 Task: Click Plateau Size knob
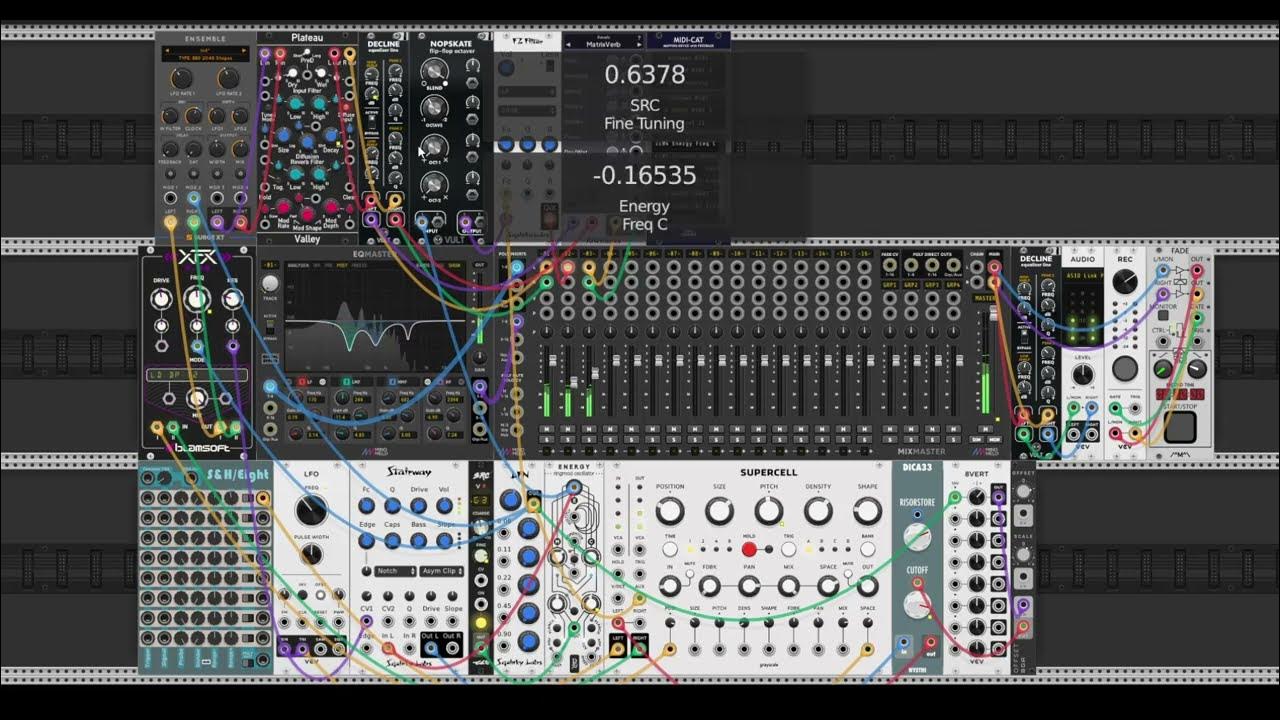[x=284, y=135]
